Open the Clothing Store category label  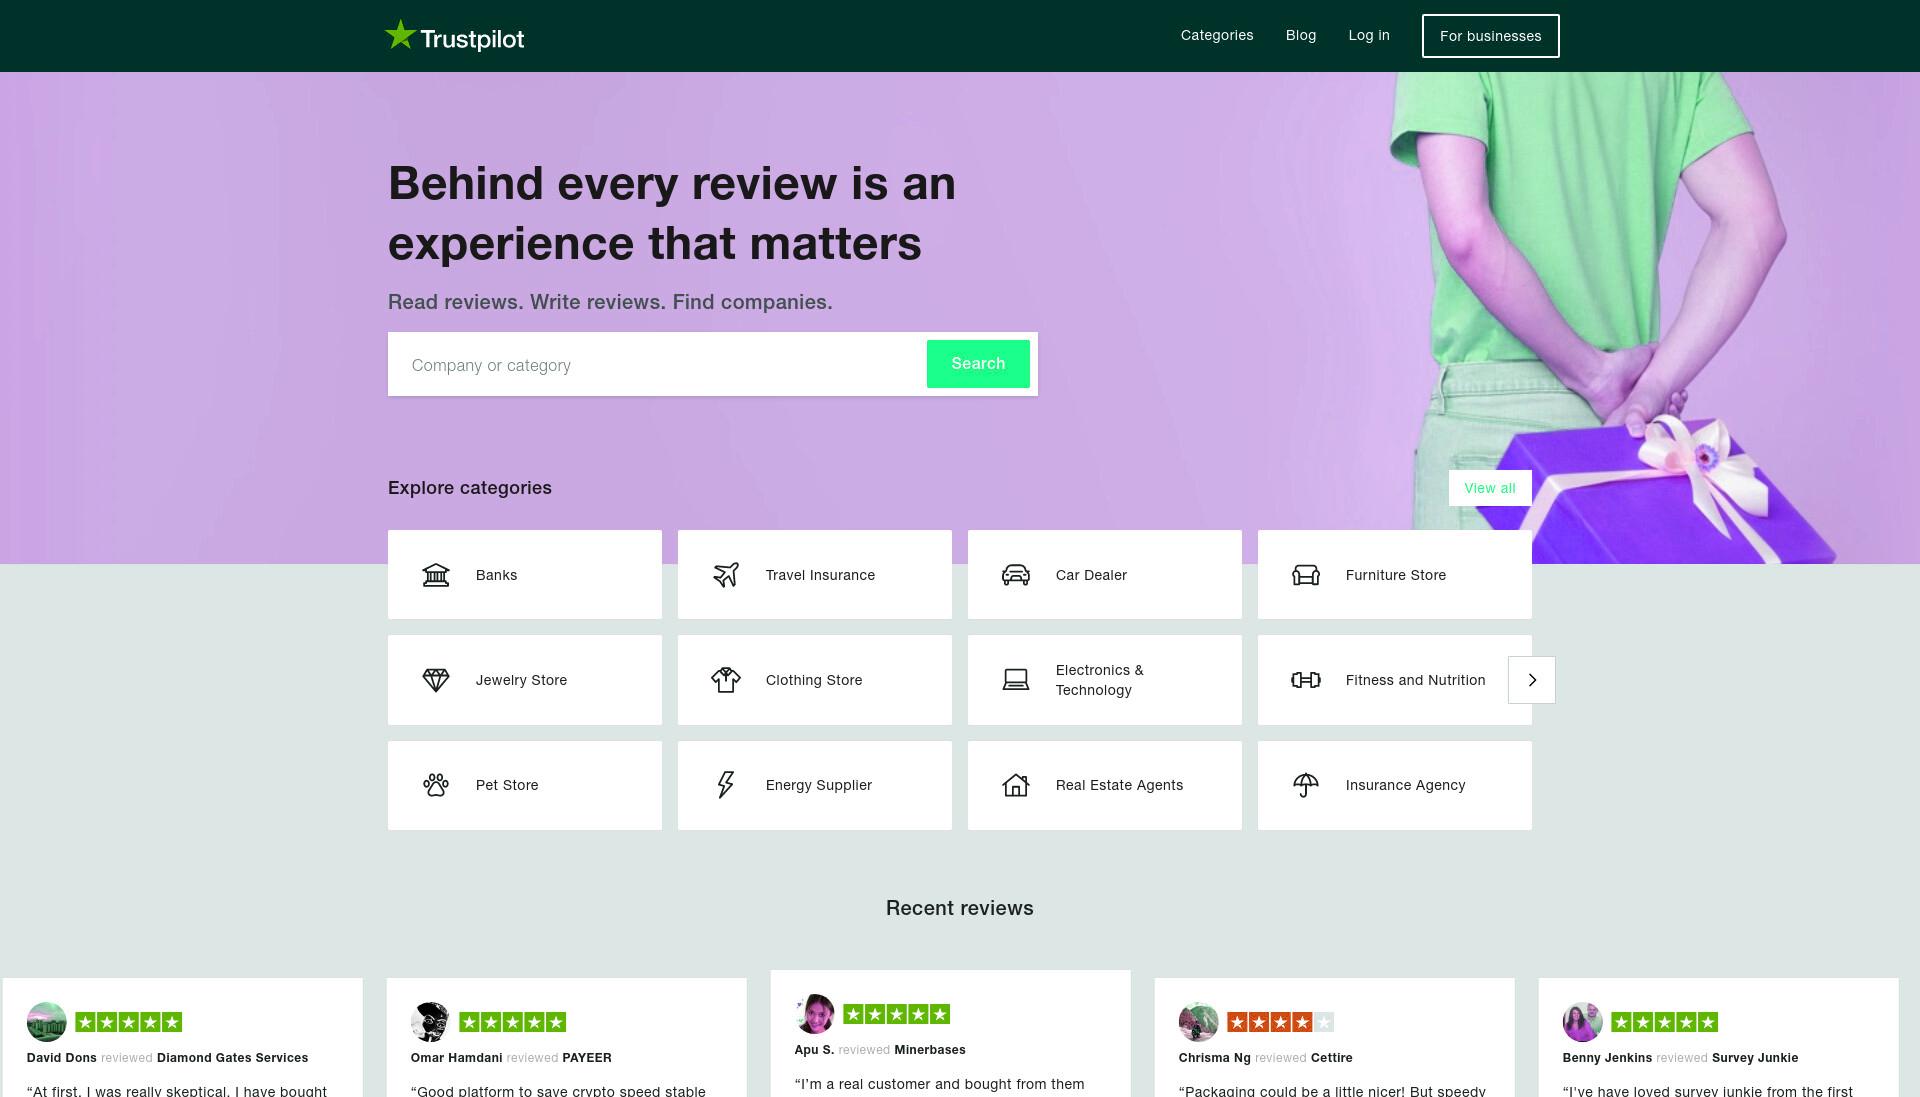pos(814,680)
